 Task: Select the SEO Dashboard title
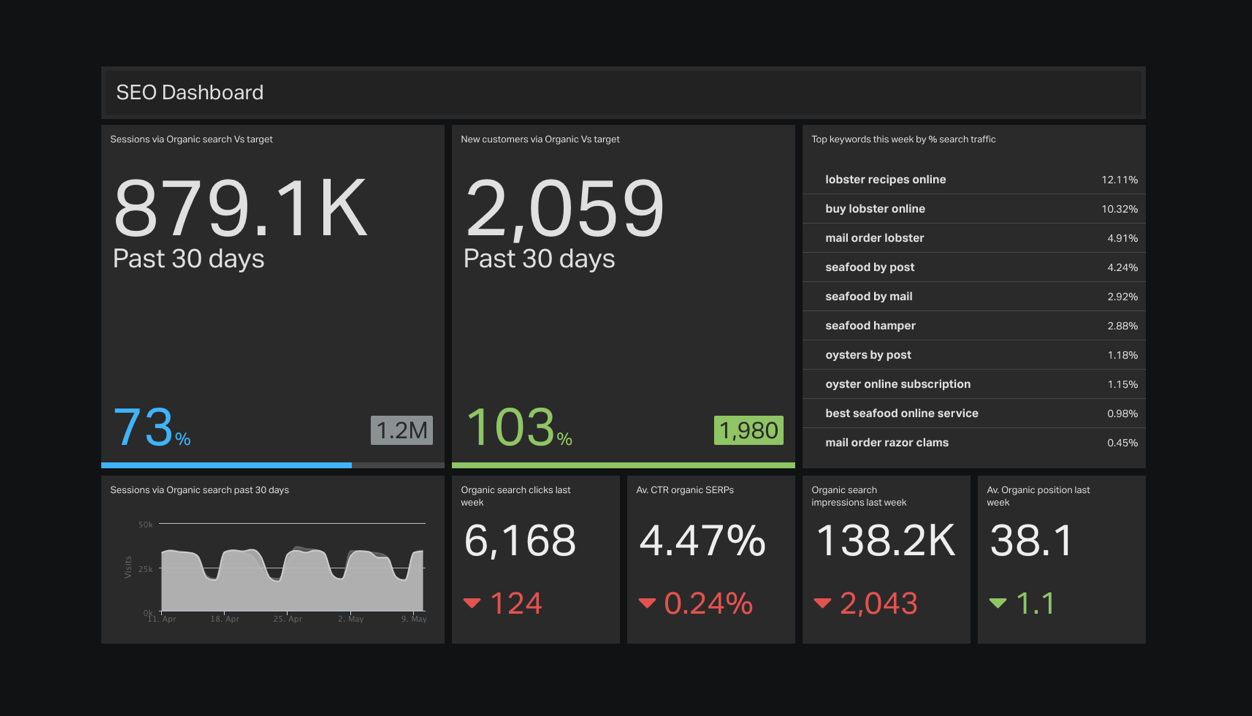point(190,92)
